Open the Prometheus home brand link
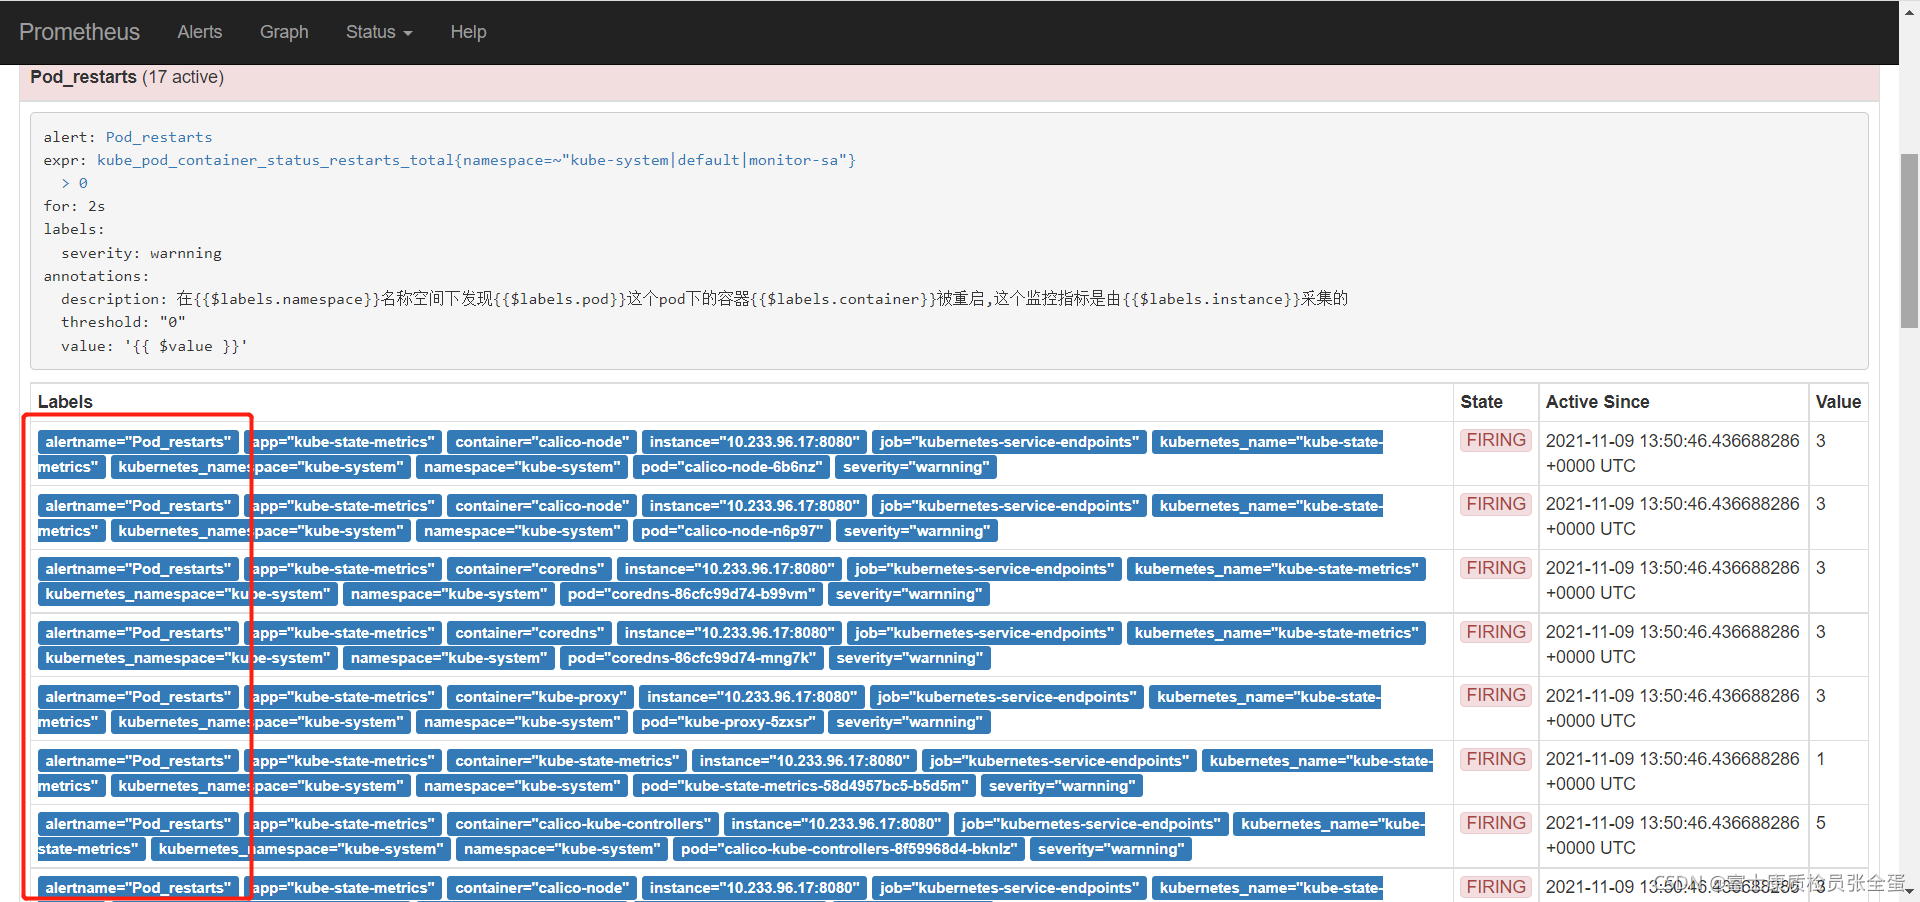Image resolution: width=1920 pixels, height=902 pixels. click(x=79, y=32)
